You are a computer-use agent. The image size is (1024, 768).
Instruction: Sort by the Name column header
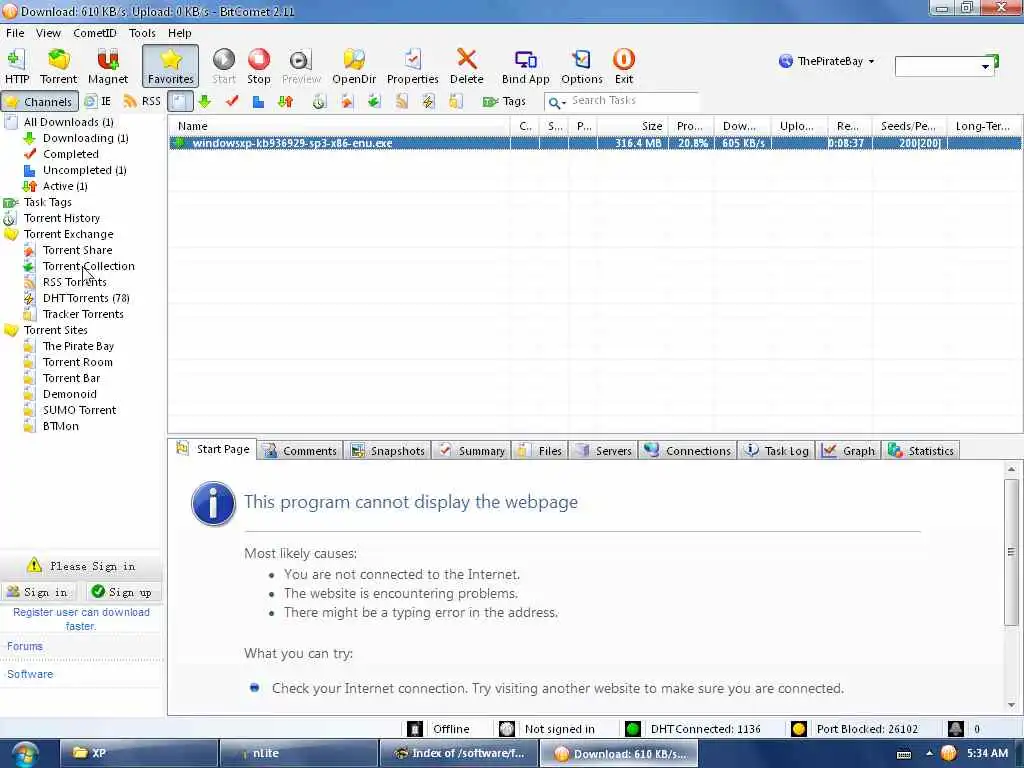coord(339,126)
